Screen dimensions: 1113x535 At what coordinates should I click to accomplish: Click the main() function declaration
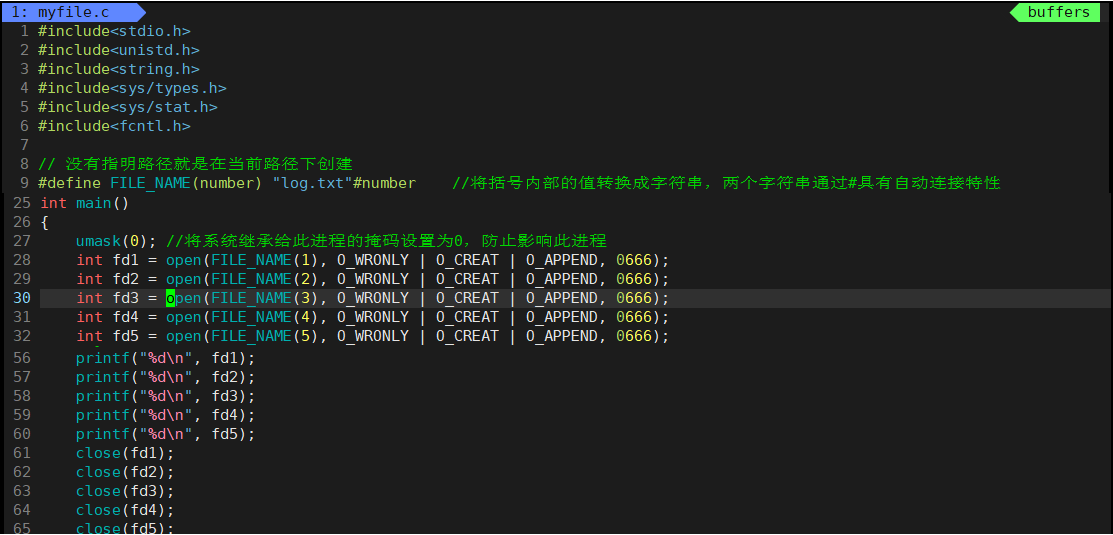click(102, 203)
